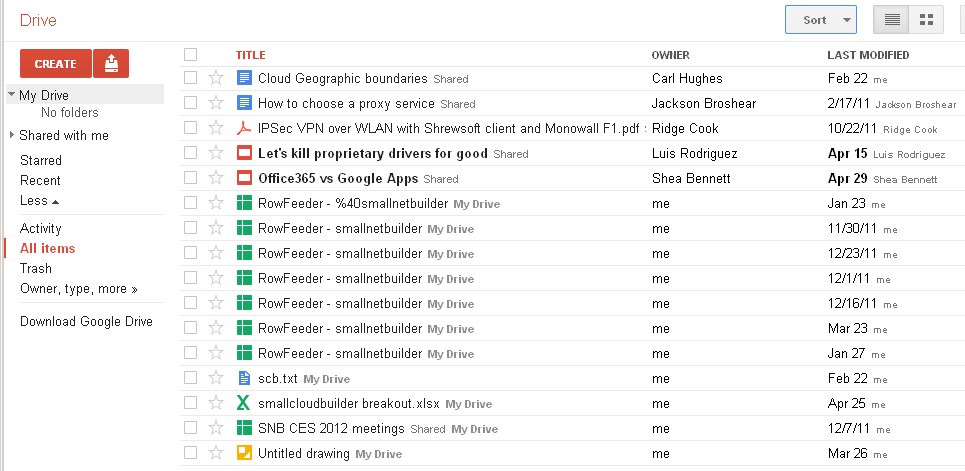
Task: Click the CREATE button
Action: click(x=55, y=63)
